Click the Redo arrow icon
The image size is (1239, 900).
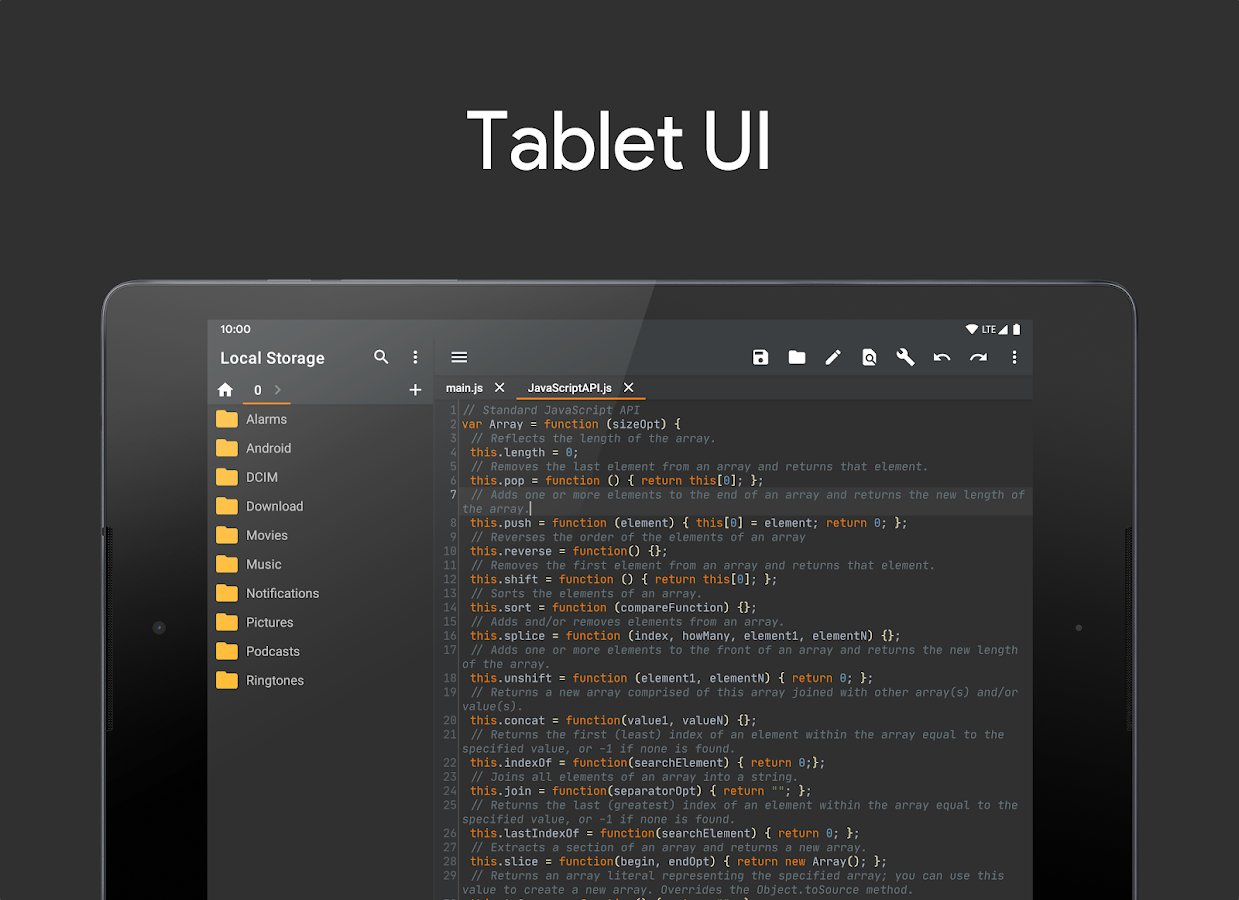tap(978, 358)
